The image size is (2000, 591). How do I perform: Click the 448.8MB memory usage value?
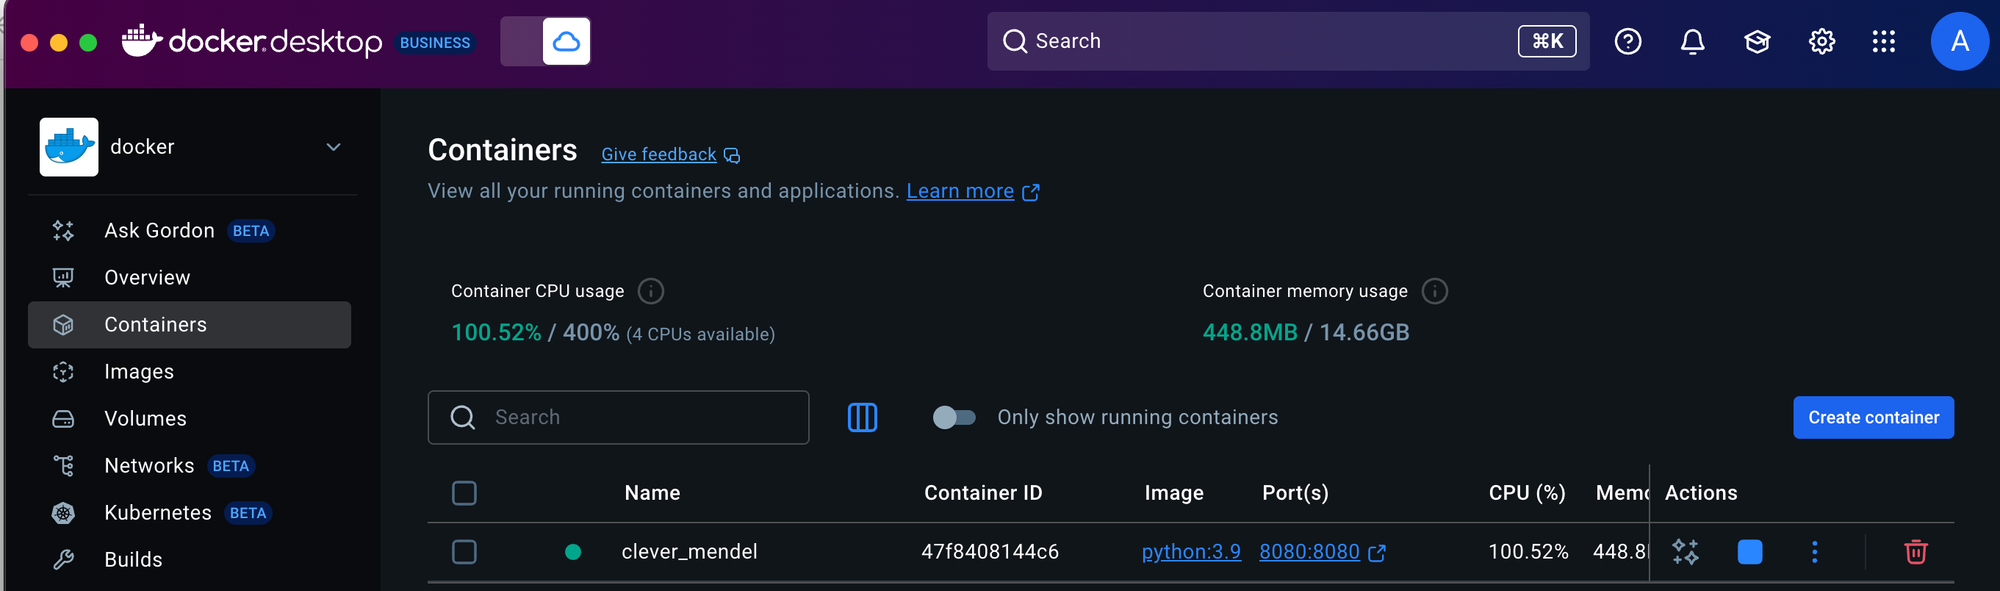click(x=1250, y=333)
